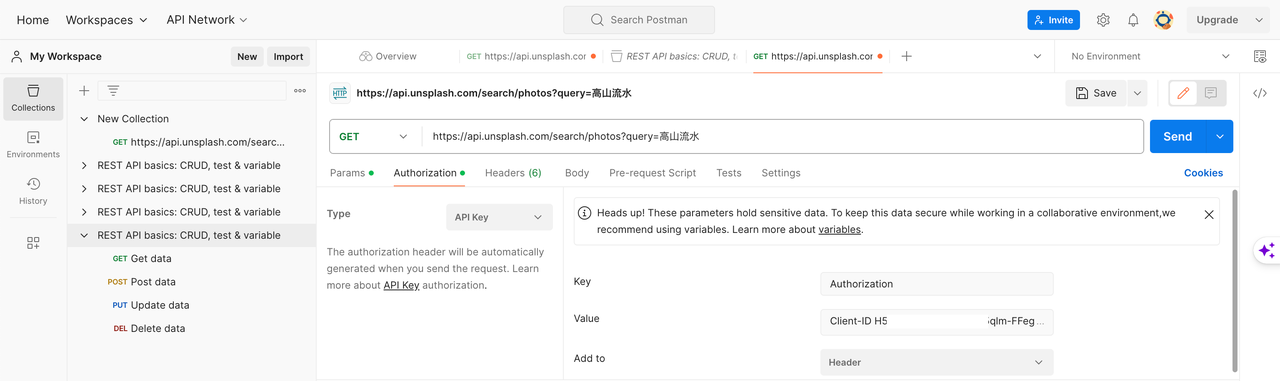Switch to the Params tab
The image size is (1280, 381).
(351, 173)
